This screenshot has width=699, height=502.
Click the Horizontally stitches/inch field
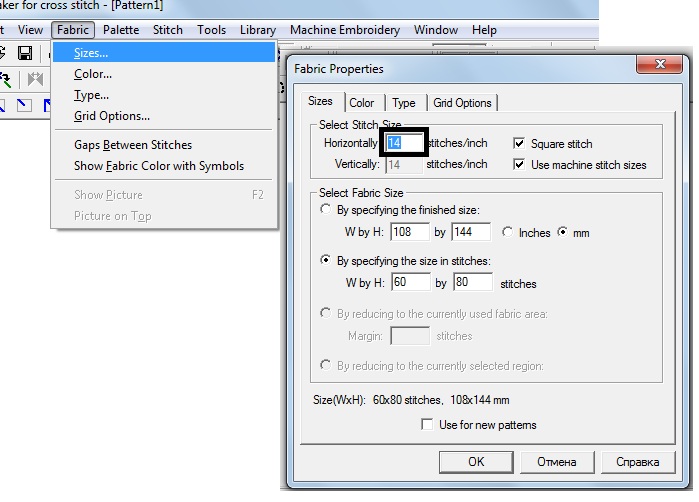(404, 143)
